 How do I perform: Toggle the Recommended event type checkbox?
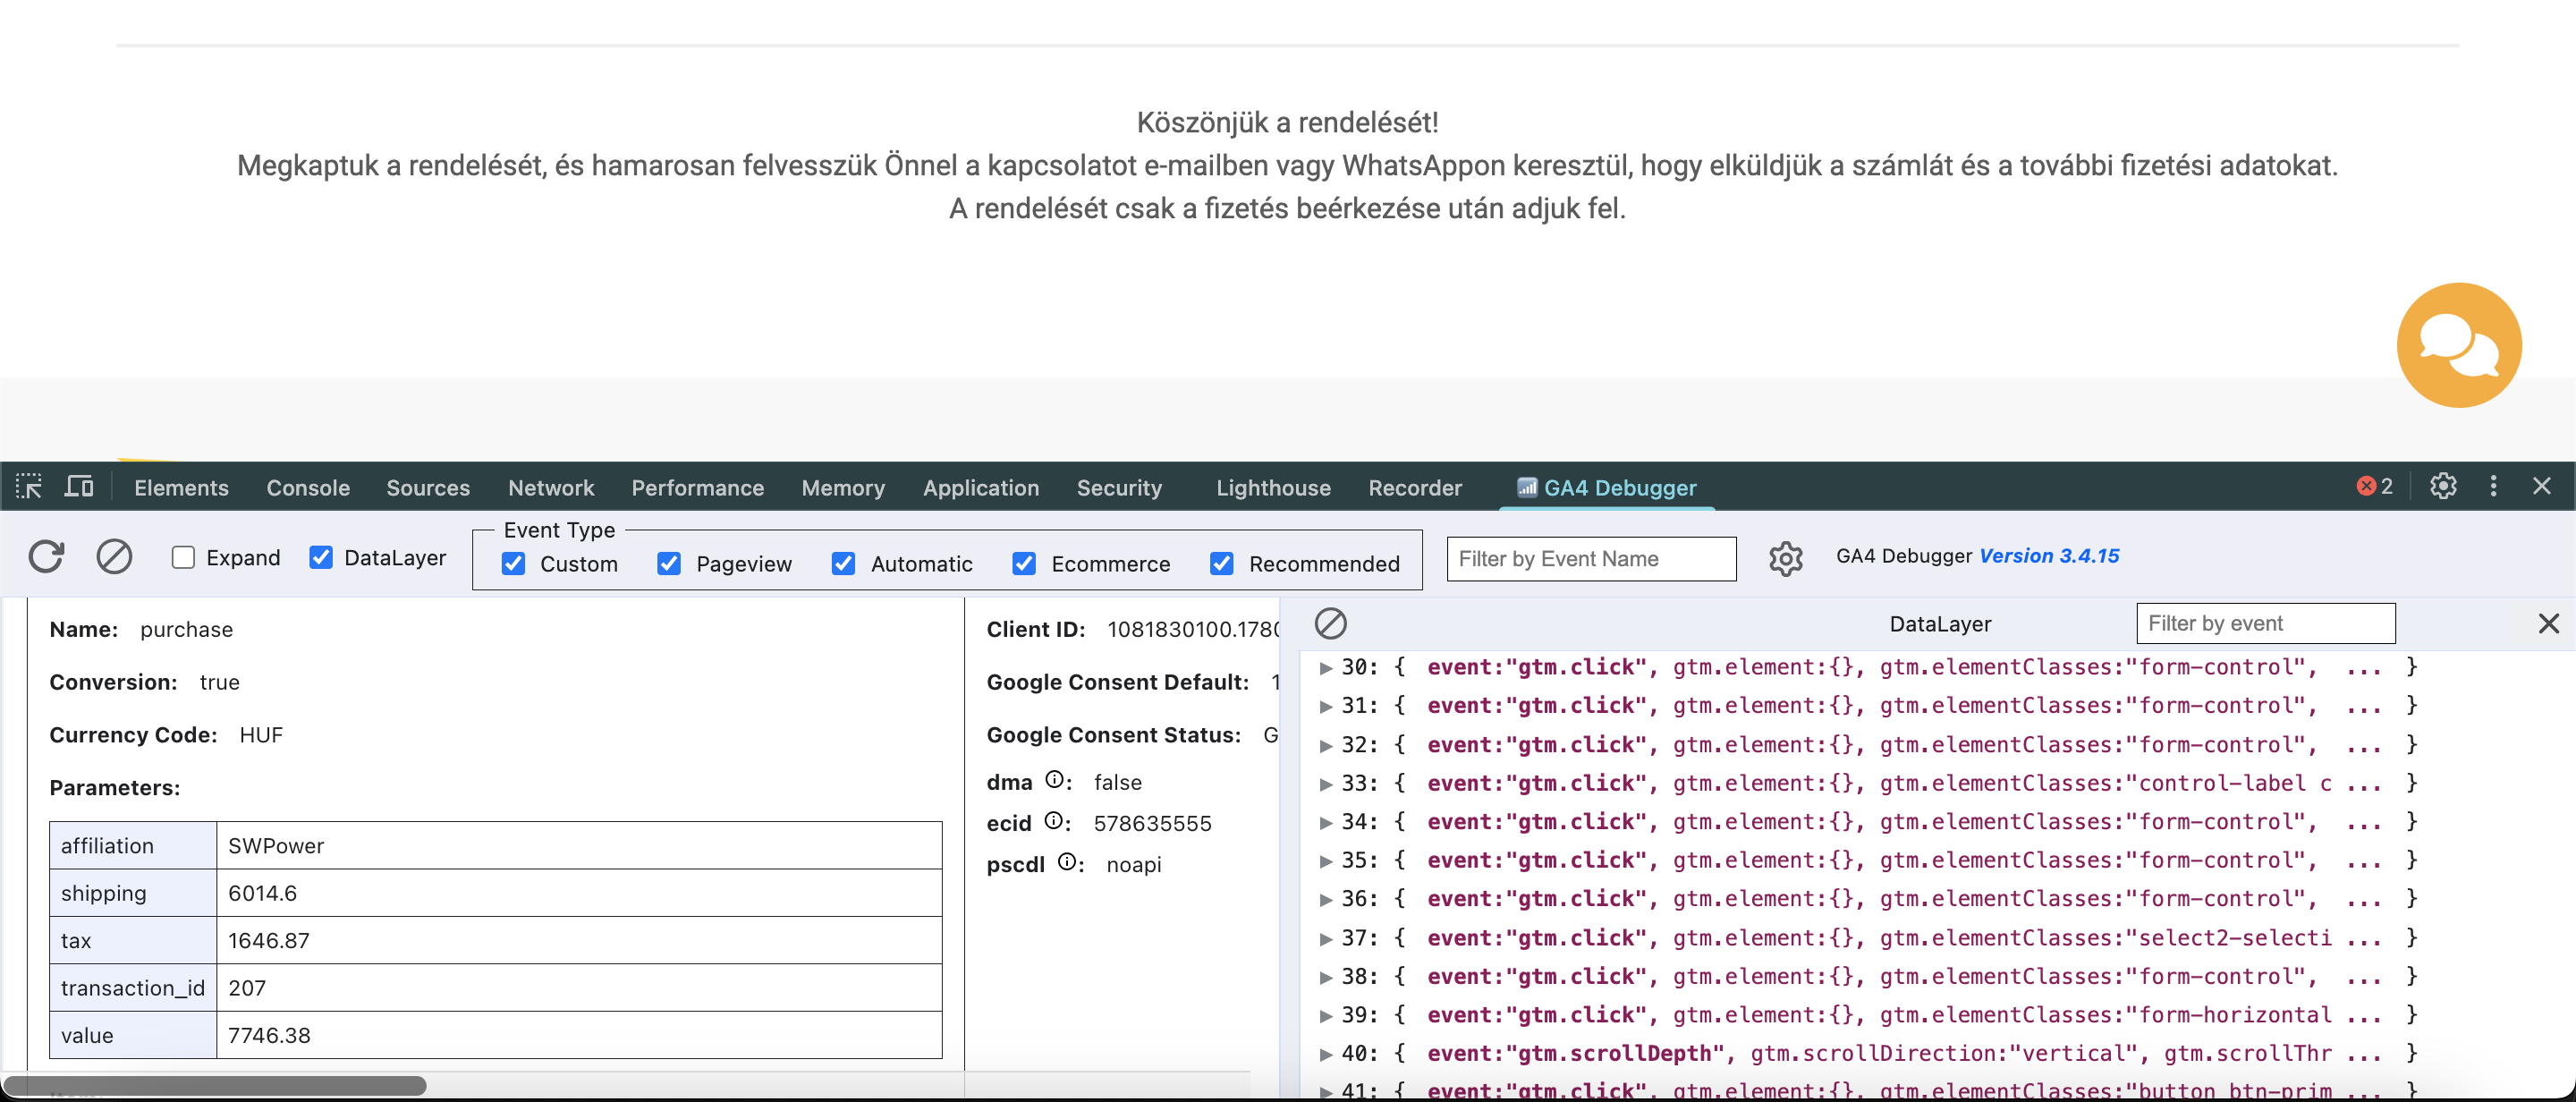pos(1222,564)
